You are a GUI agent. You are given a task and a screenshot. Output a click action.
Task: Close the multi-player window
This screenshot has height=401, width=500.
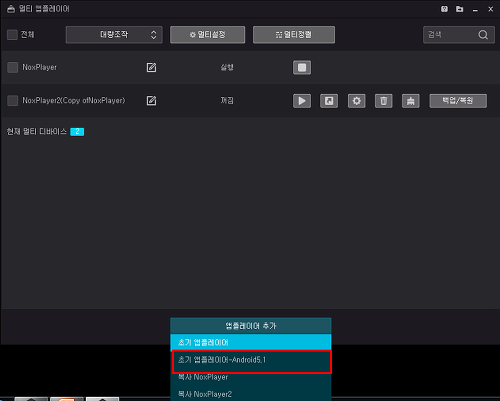pos(491,9)
